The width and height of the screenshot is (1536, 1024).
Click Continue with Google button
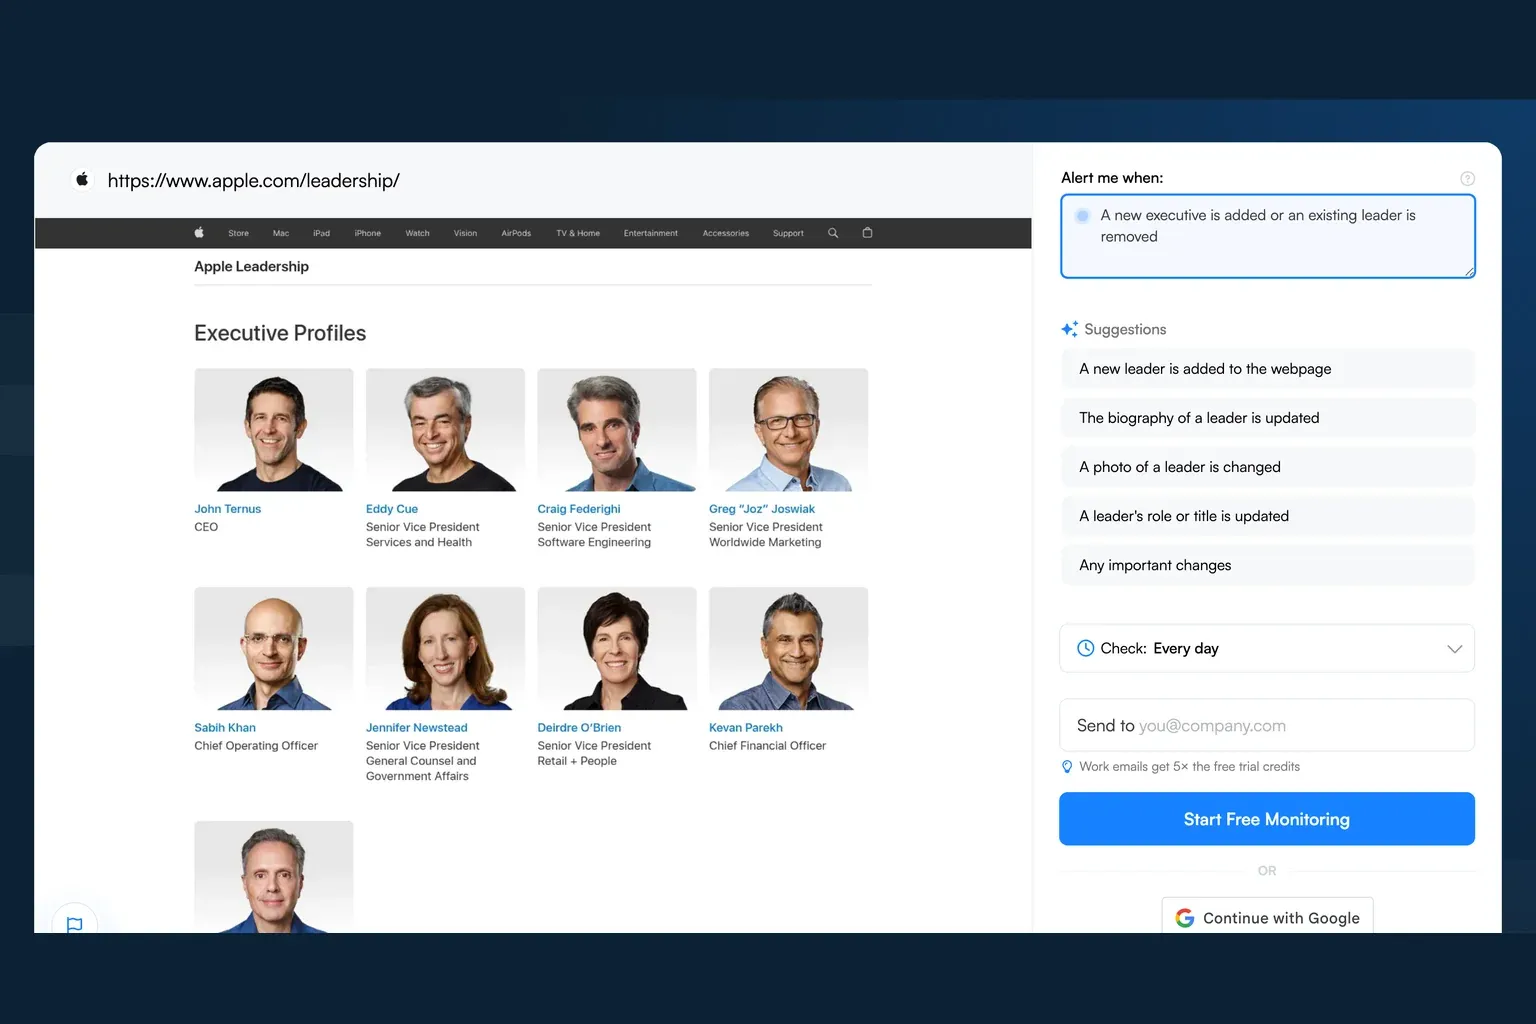pos(1267,916)
